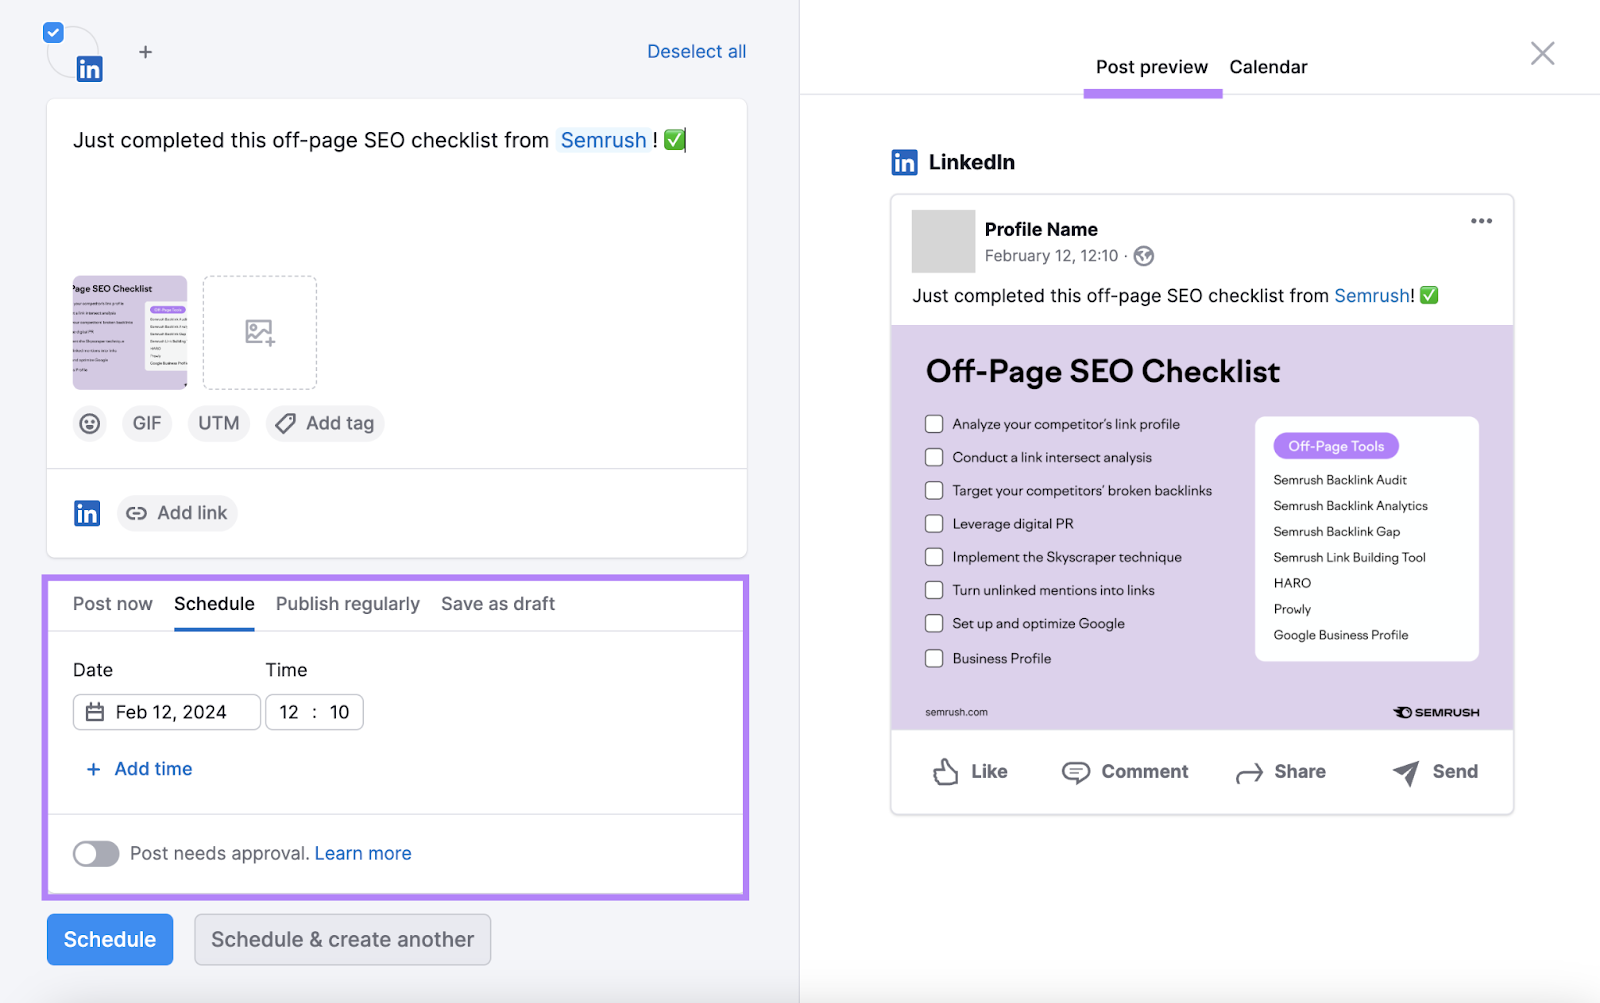Enable the Post needs approval toggle
This screenshot has height=1003, width=1600.
click(95, 853)
